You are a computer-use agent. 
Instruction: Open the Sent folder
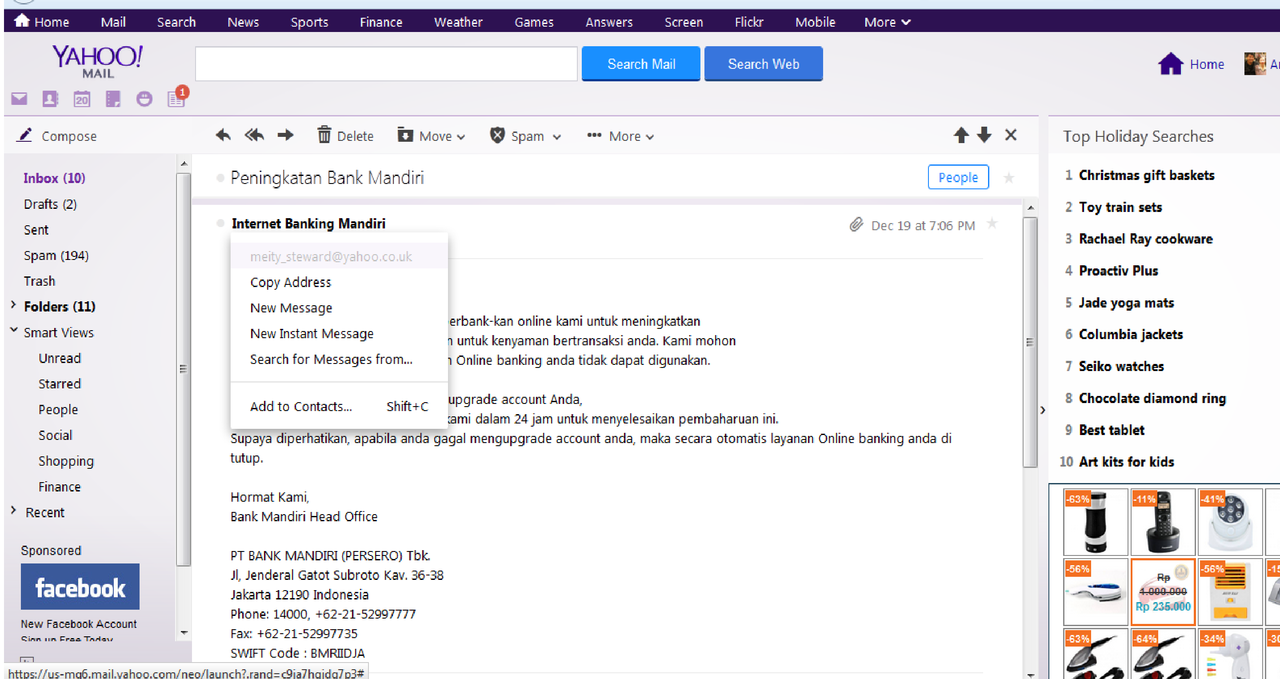pyautogui.click(x=36, y=230)
